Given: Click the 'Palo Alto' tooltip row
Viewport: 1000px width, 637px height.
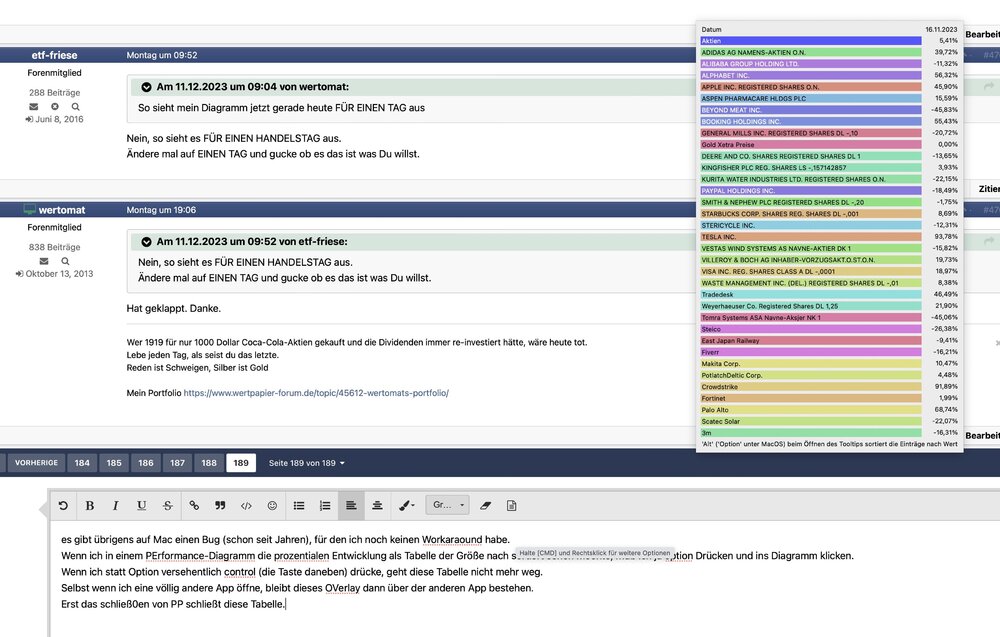Looking at the screenshot, I should (811, 410).
